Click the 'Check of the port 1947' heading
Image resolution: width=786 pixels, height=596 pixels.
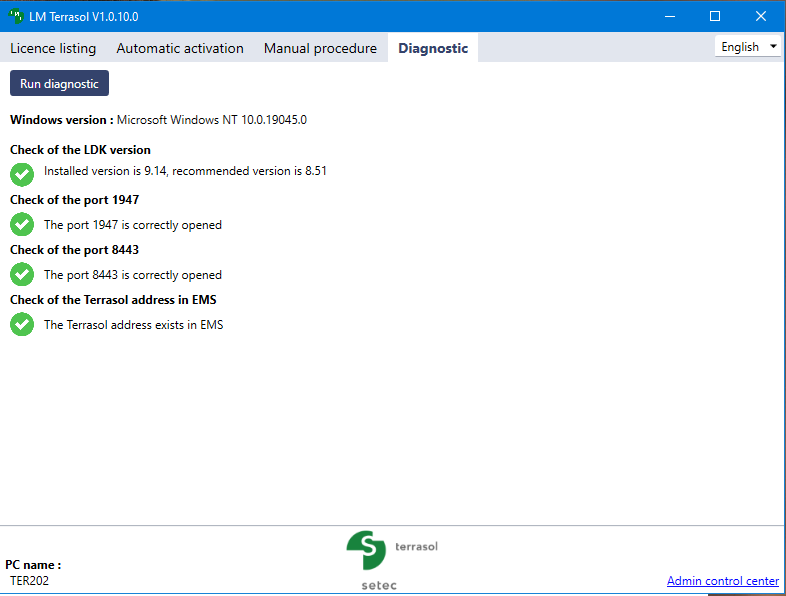click(74, 200)
